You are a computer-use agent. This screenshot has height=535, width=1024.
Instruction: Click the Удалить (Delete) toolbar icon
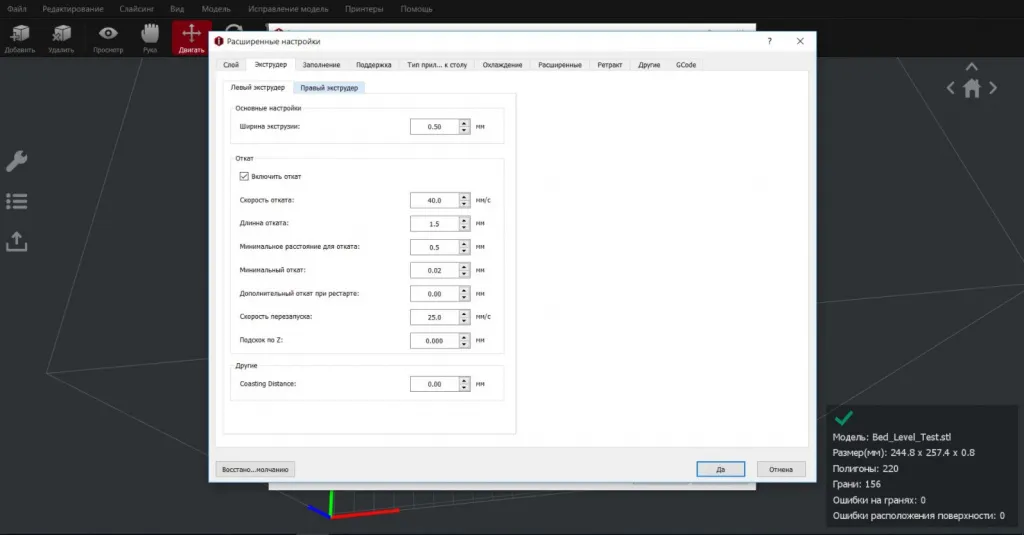click(62, 36)
